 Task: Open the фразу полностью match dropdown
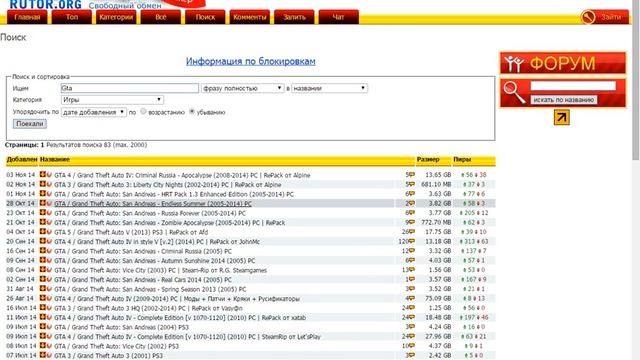(x=242, y=88)
